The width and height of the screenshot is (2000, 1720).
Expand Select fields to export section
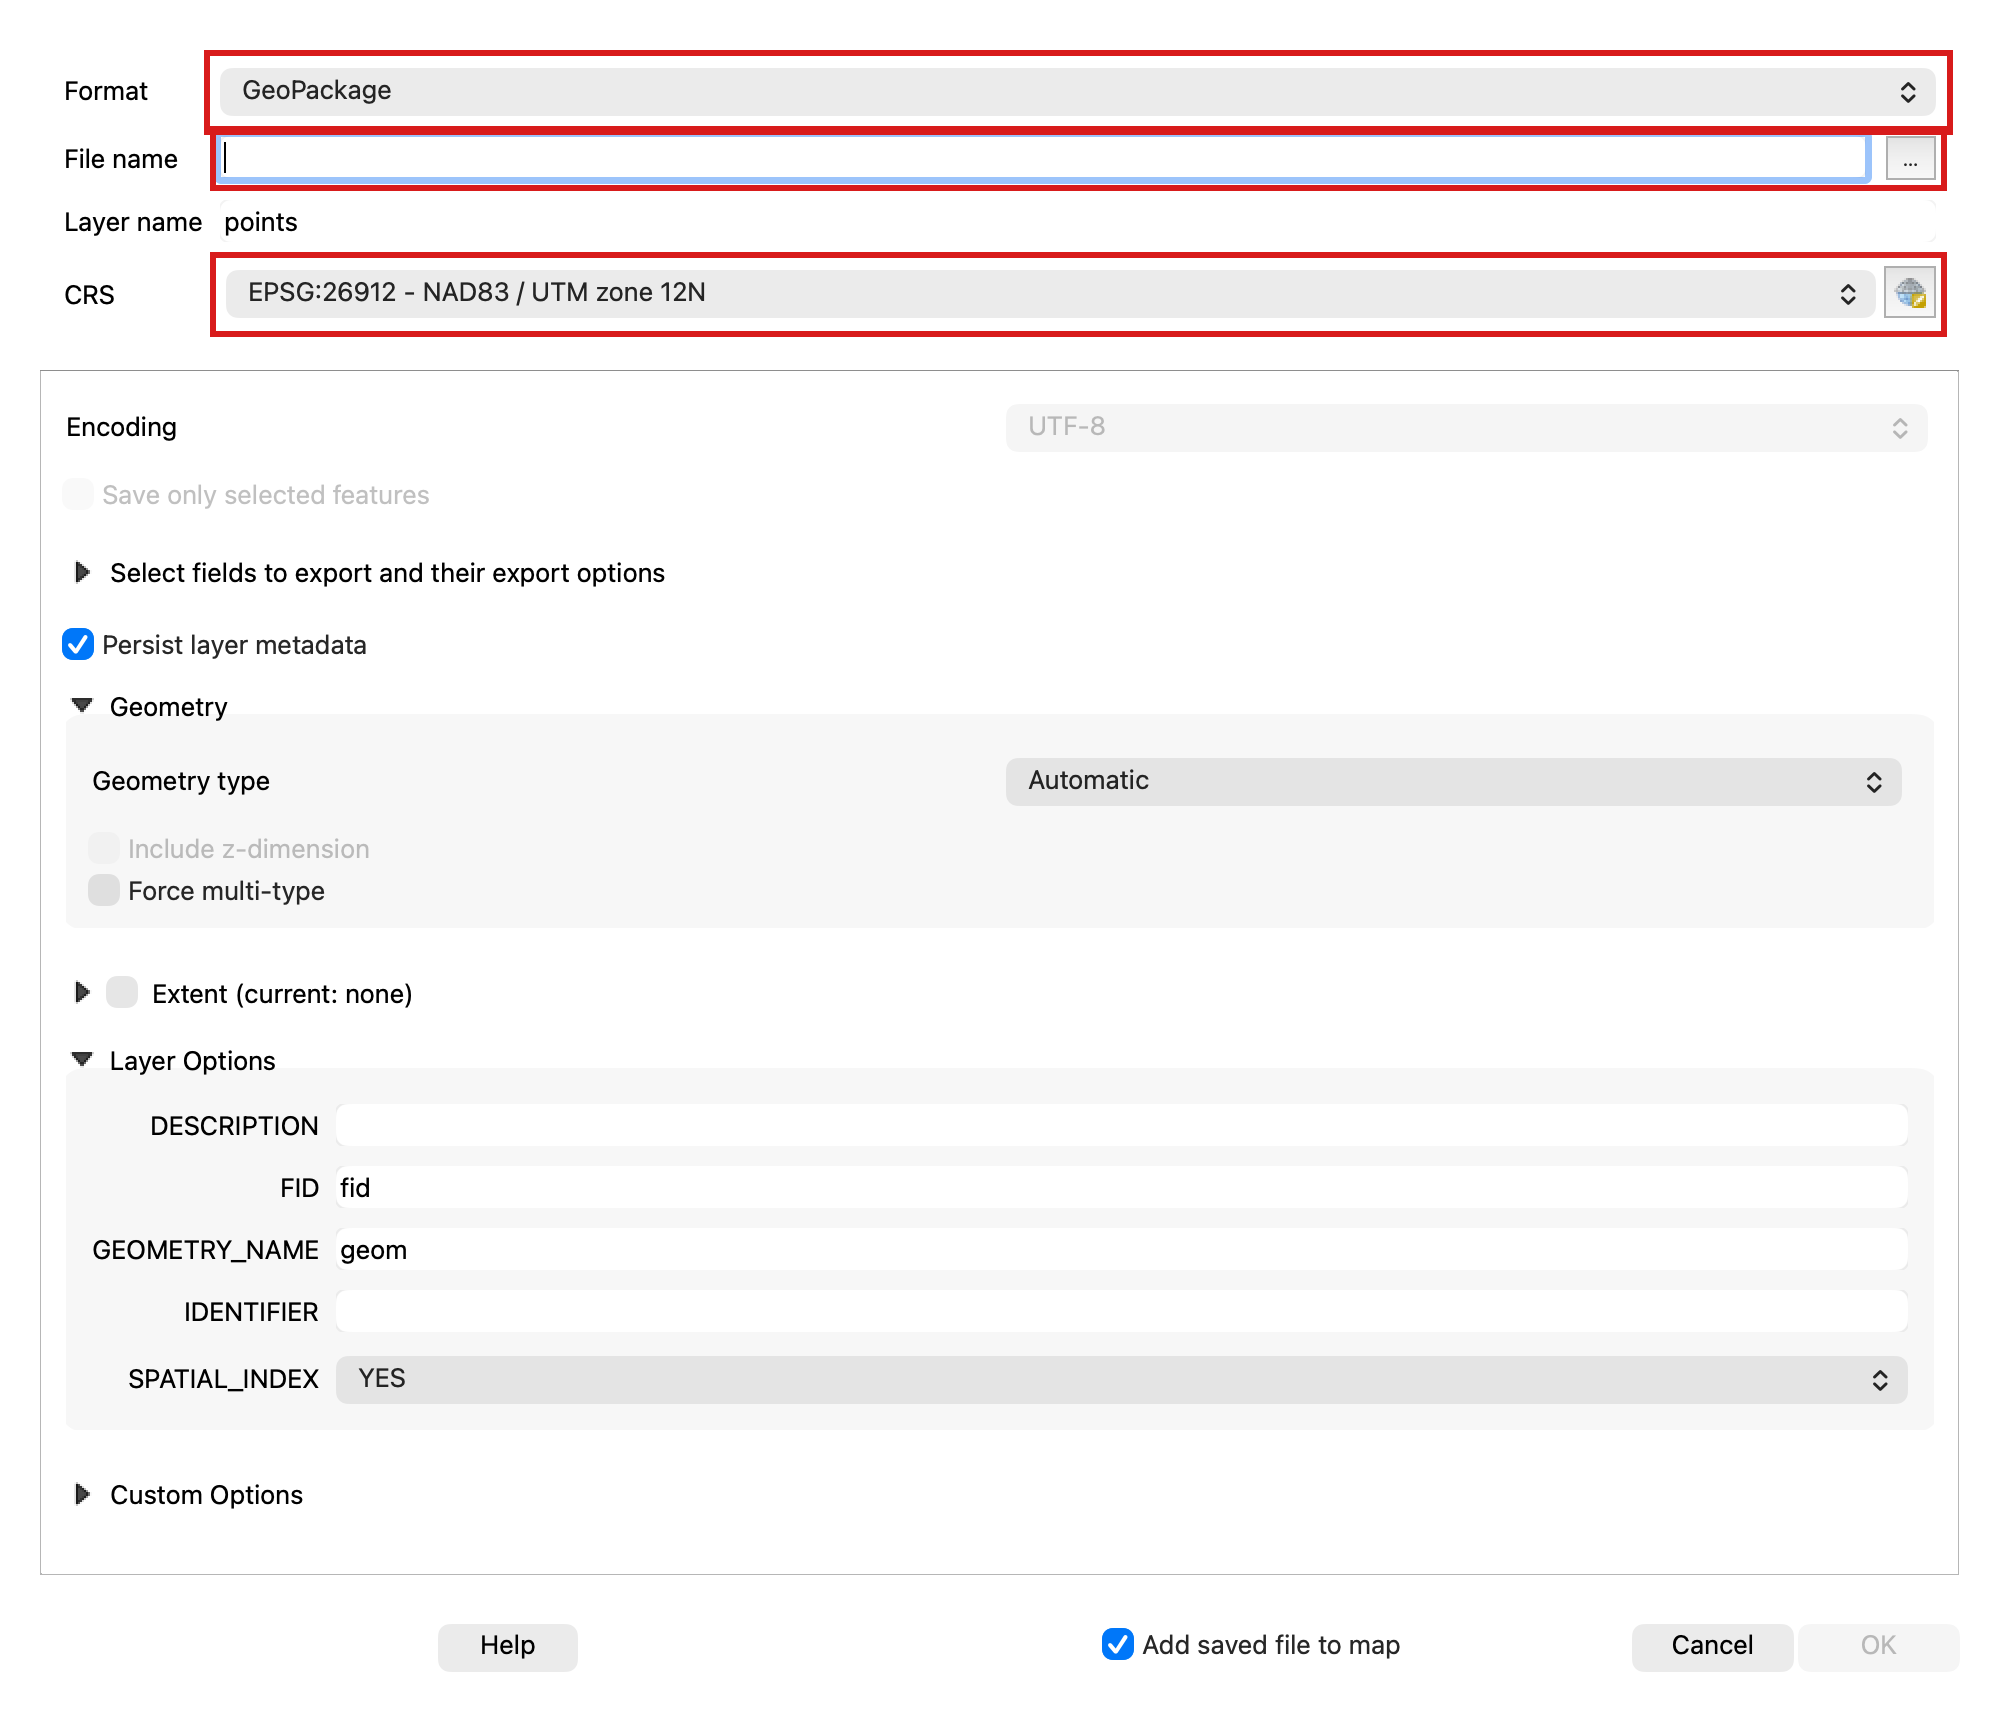coord(83,572)
